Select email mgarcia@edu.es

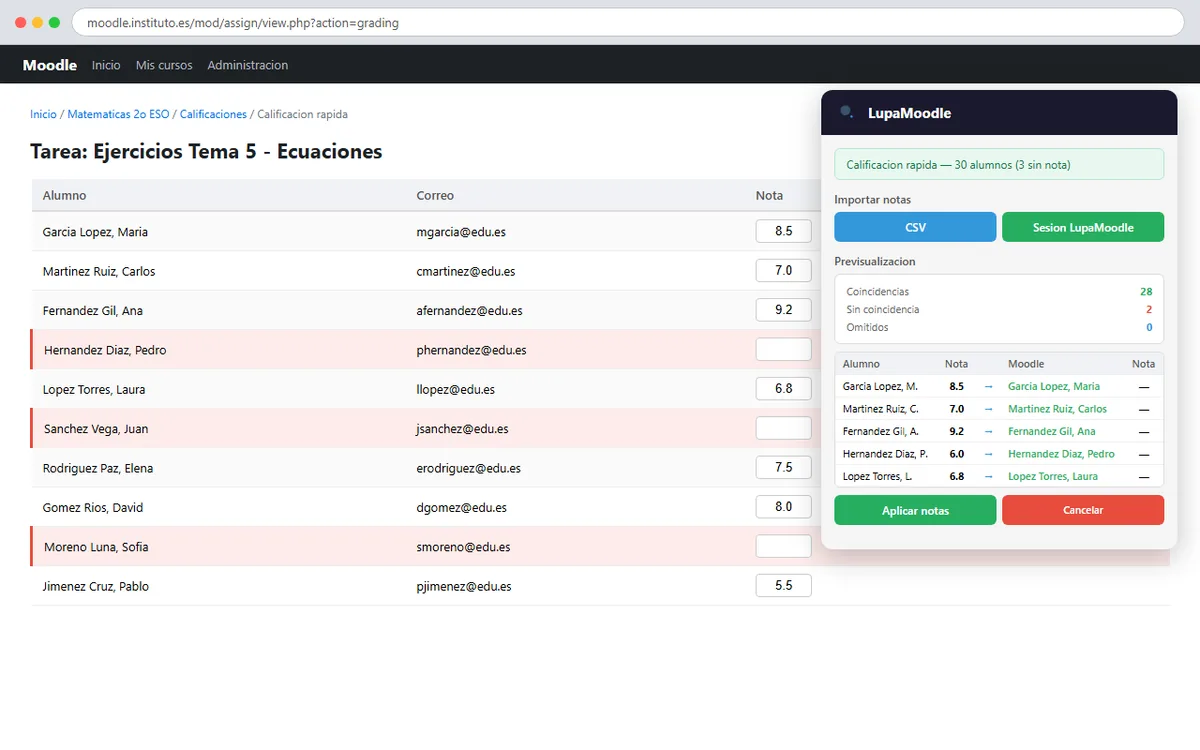(461, 232)
